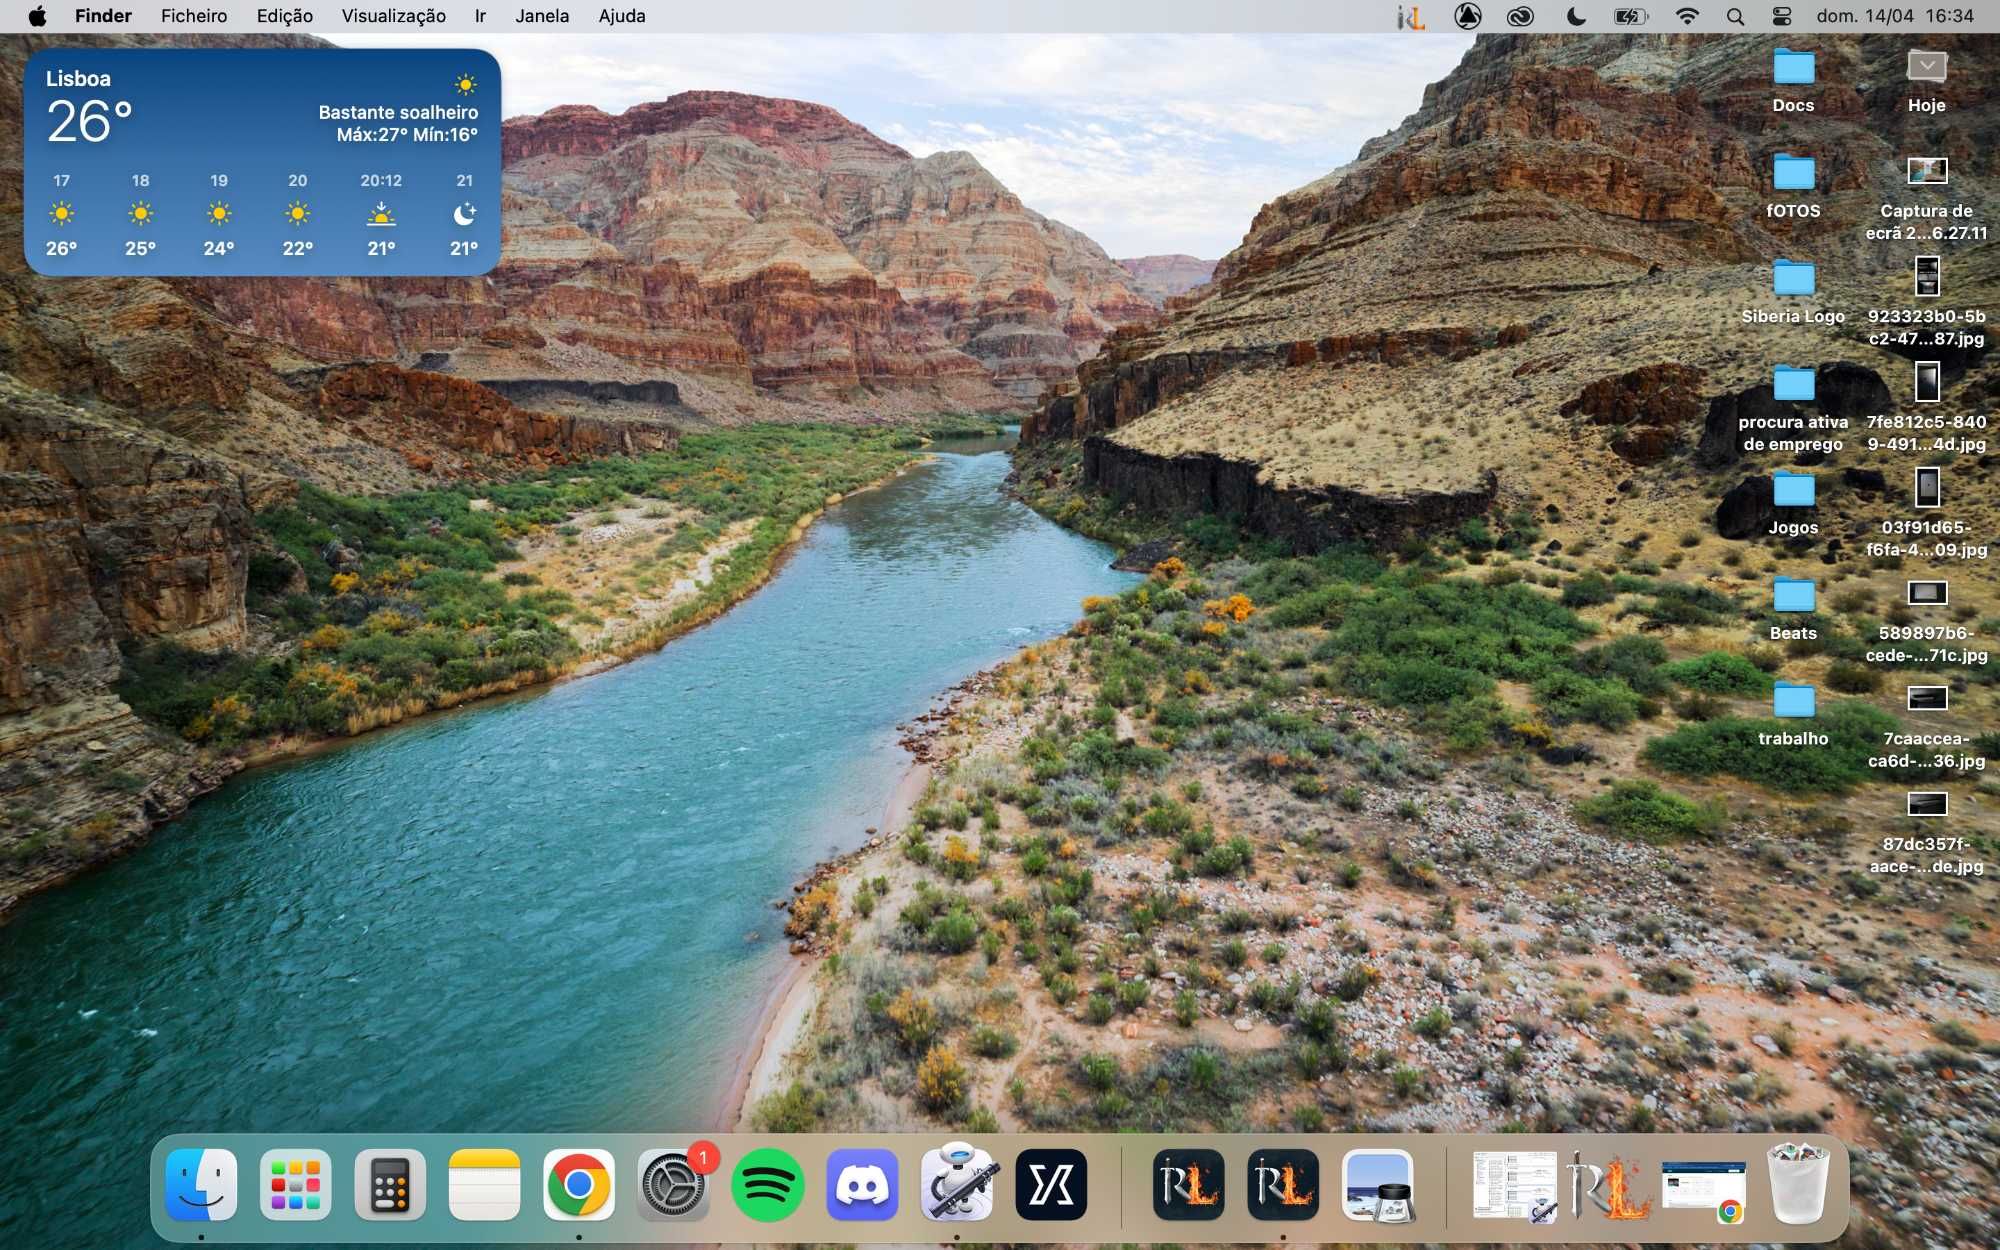
Task: Click the triangle-in-circle menu bar icon
Action: pos(1467,16)
